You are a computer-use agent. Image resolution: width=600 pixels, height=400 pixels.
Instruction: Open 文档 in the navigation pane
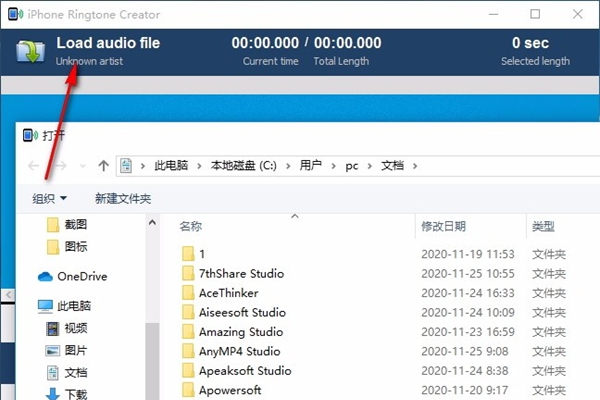click(x=67, y=372)
